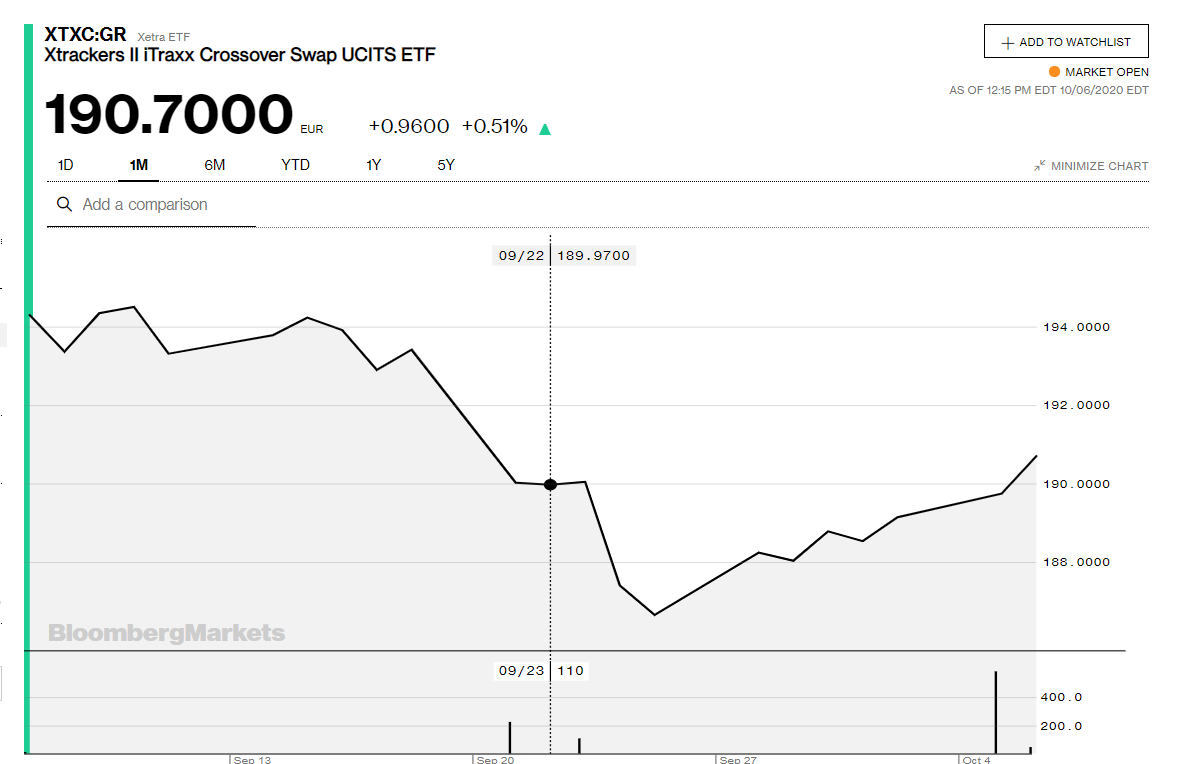Click the XTXC:GR ticker symbol
This screenshot has height=764, width=1202.
(x=85, y=35)
